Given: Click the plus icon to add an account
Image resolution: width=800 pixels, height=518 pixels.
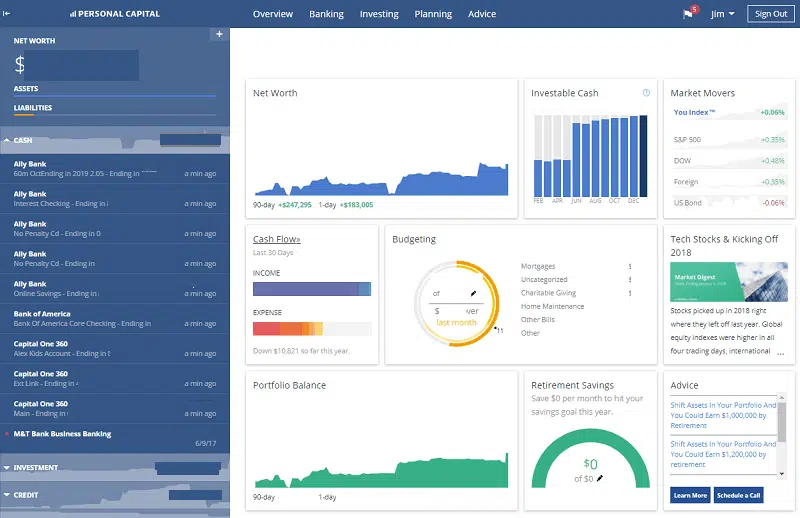Looking at the screenshot, I should pyautogui.click(x=219, y=34).
